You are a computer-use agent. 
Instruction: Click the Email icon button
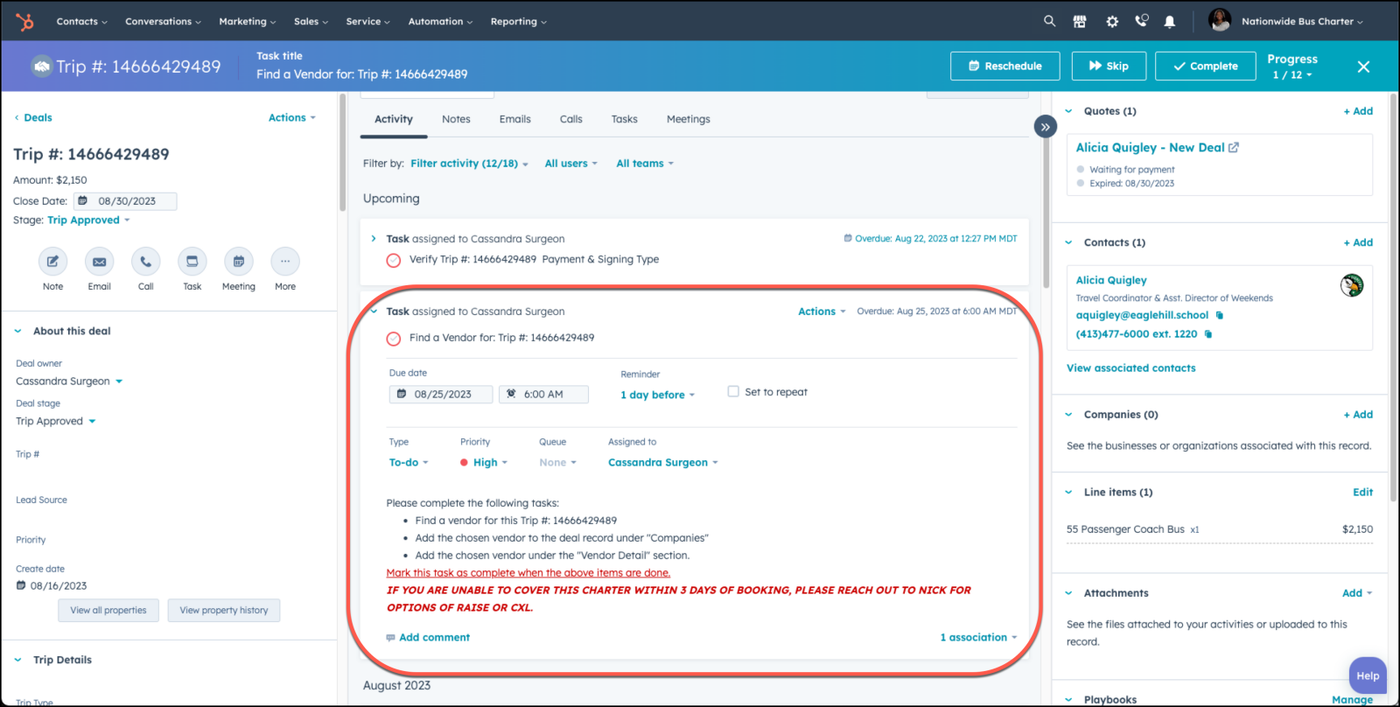point(99,262)
